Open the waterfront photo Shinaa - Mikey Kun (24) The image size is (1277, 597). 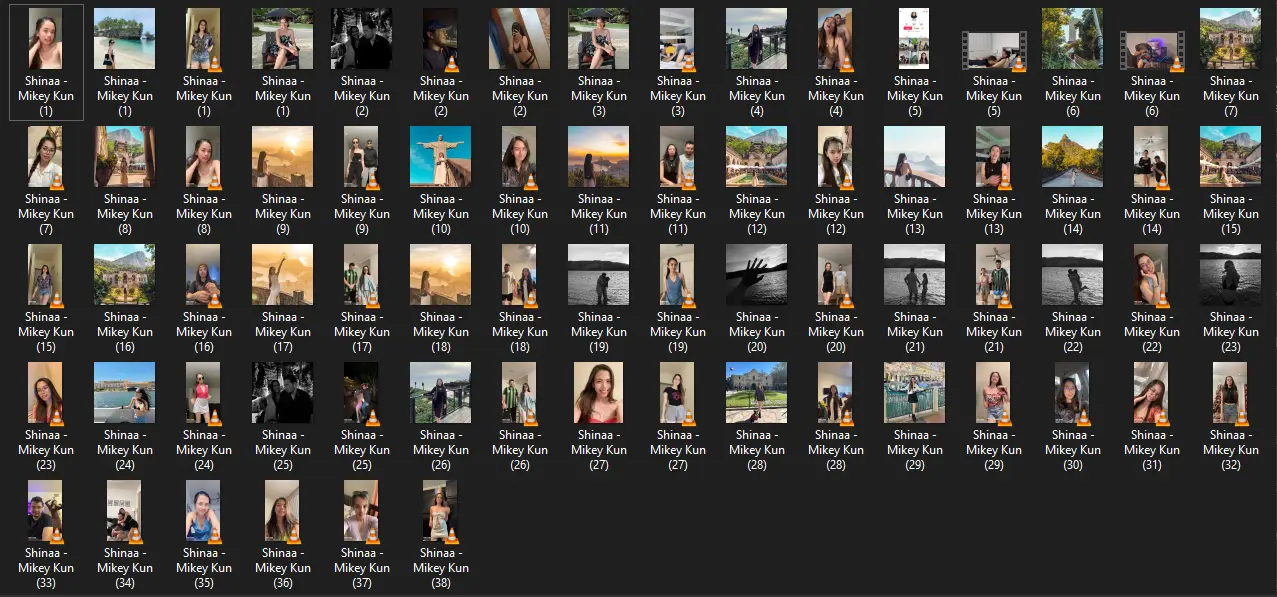pyautogui.click(x=124, y=393)
